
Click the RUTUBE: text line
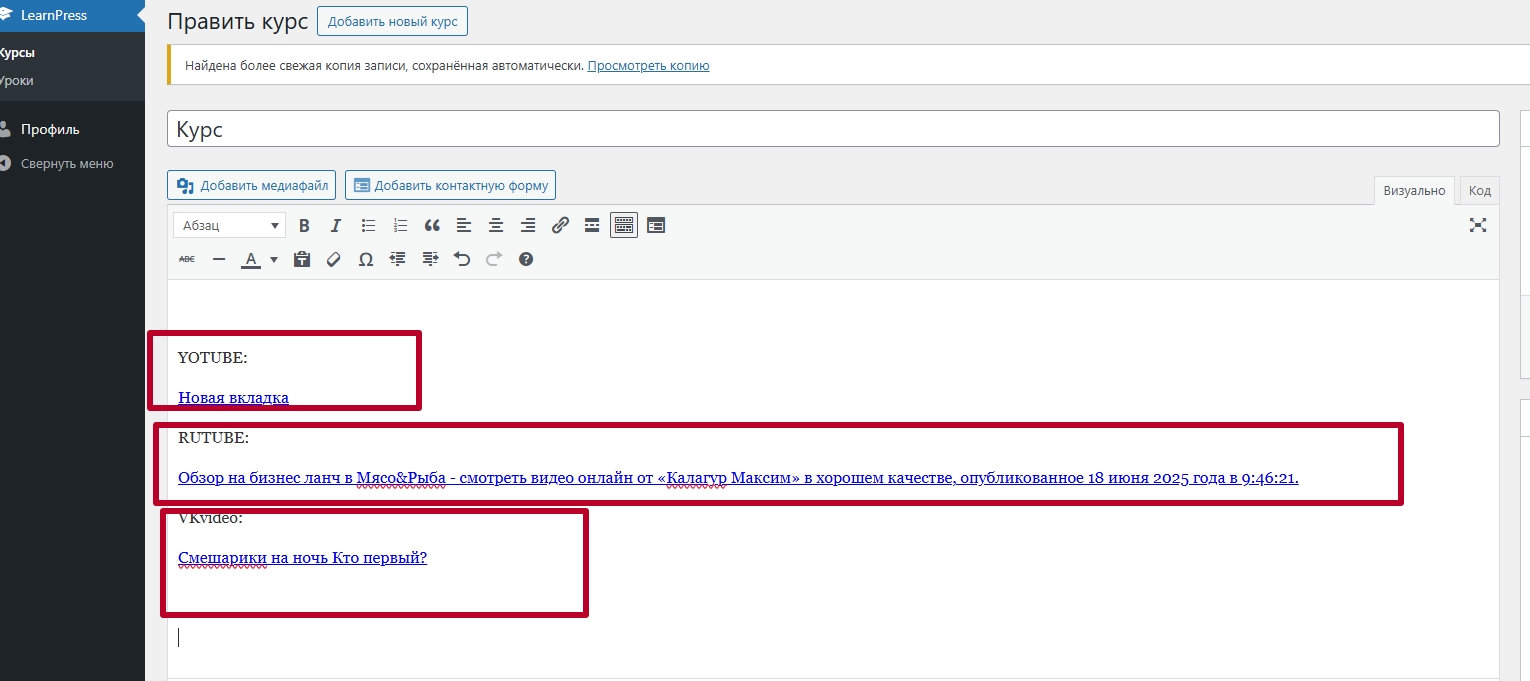213,437
